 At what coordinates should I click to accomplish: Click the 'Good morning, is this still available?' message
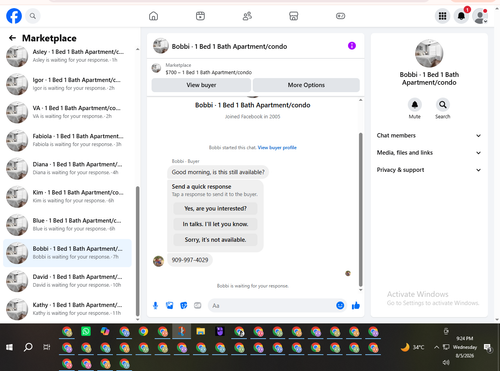[218, 172]
